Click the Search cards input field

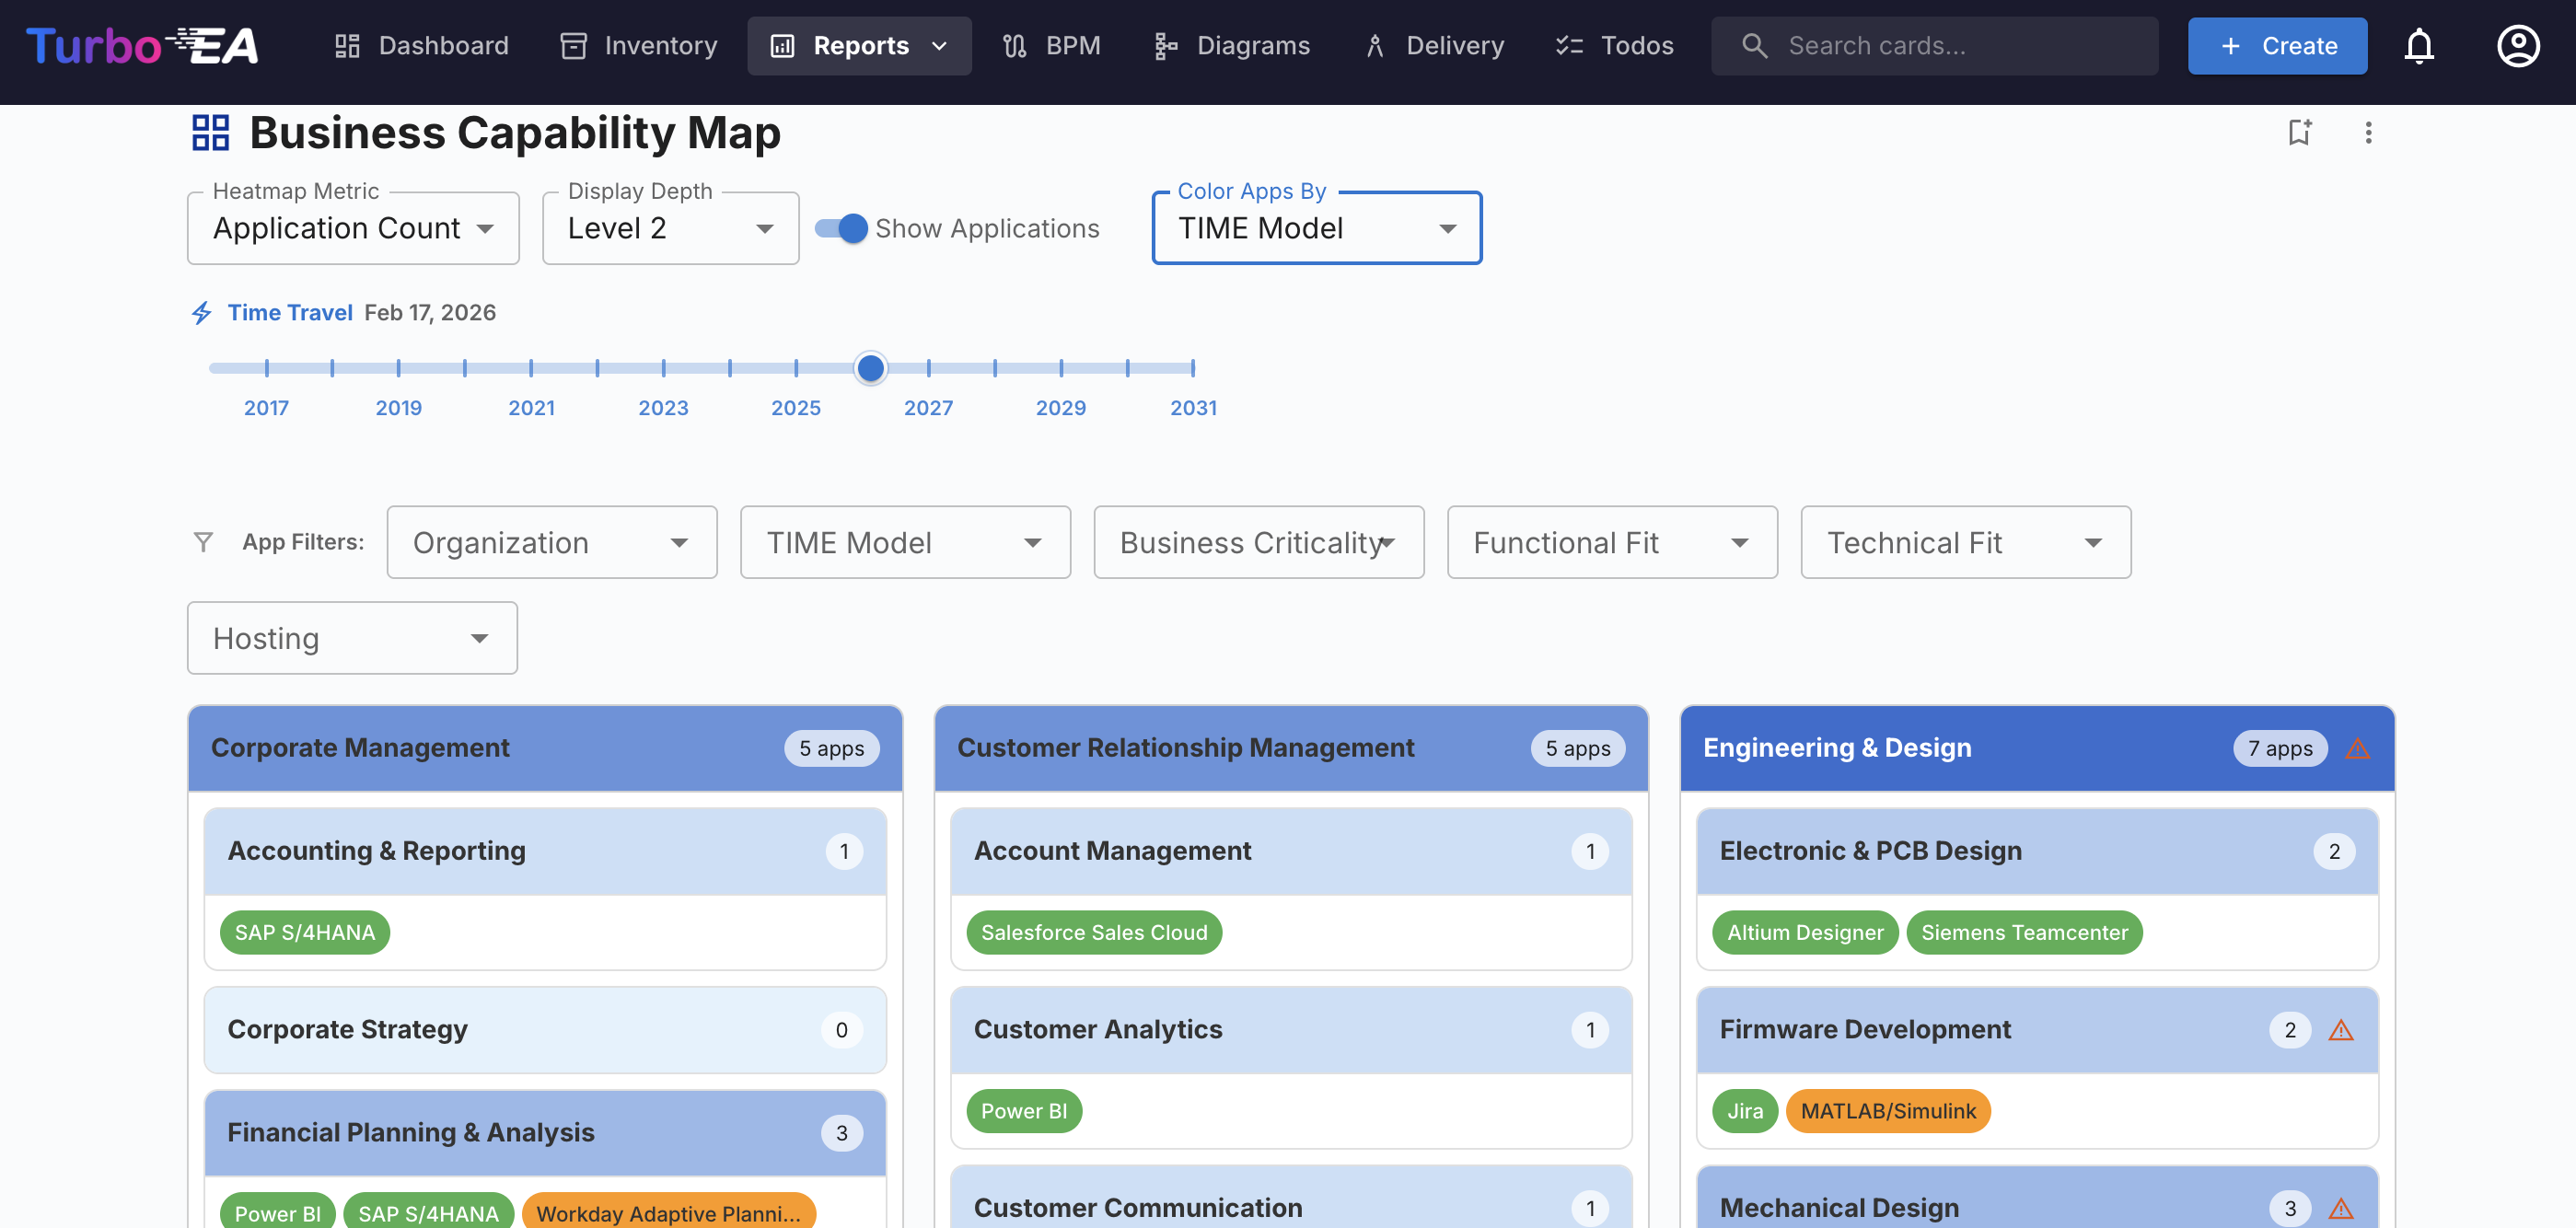click(x=1934, y=46)
